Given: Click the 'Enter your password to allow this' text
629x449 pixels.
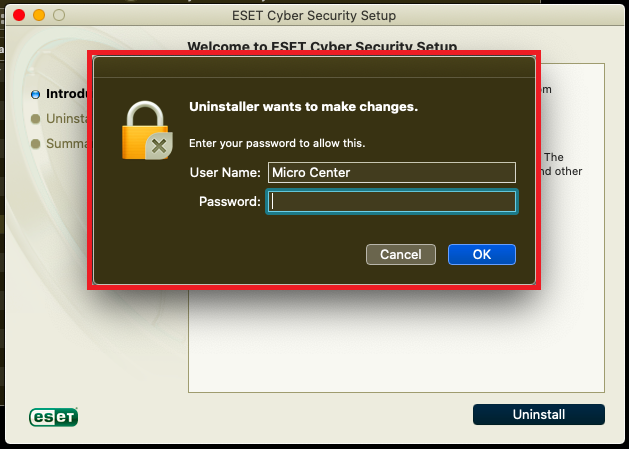Looking at the screenshot, I should pos(277,143).
